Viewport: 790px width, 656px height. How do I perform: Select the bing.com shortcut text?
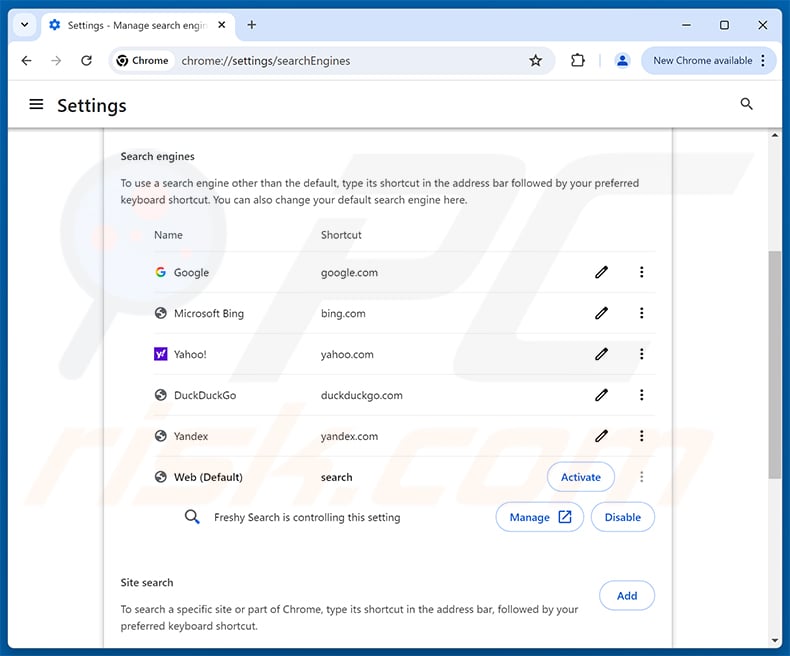[x=343, y=313]
